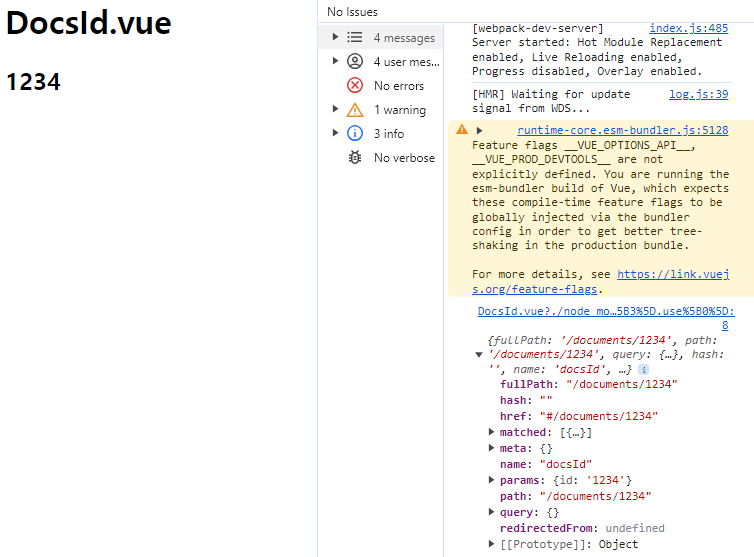The width and height of the screenshot is (754, 557).
Task: Open the vuejs feature-flags link
Action: (x=601, y=281)
